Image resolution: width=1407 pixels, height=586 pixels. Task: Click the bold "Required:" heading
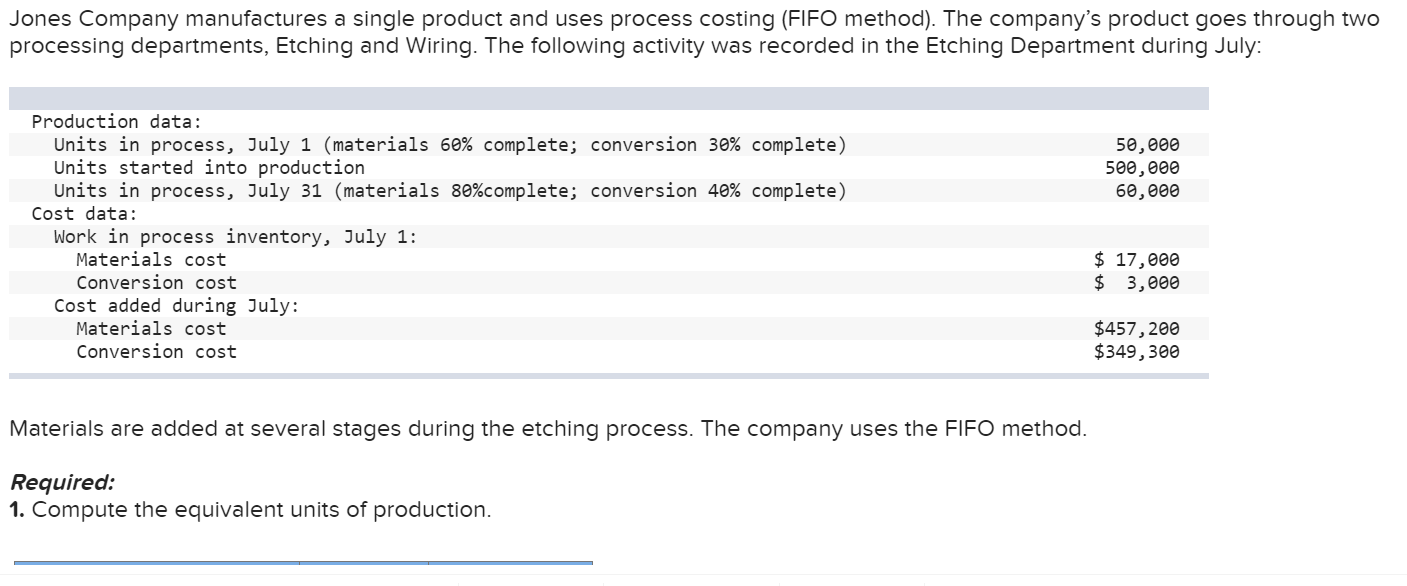[62, 482]
